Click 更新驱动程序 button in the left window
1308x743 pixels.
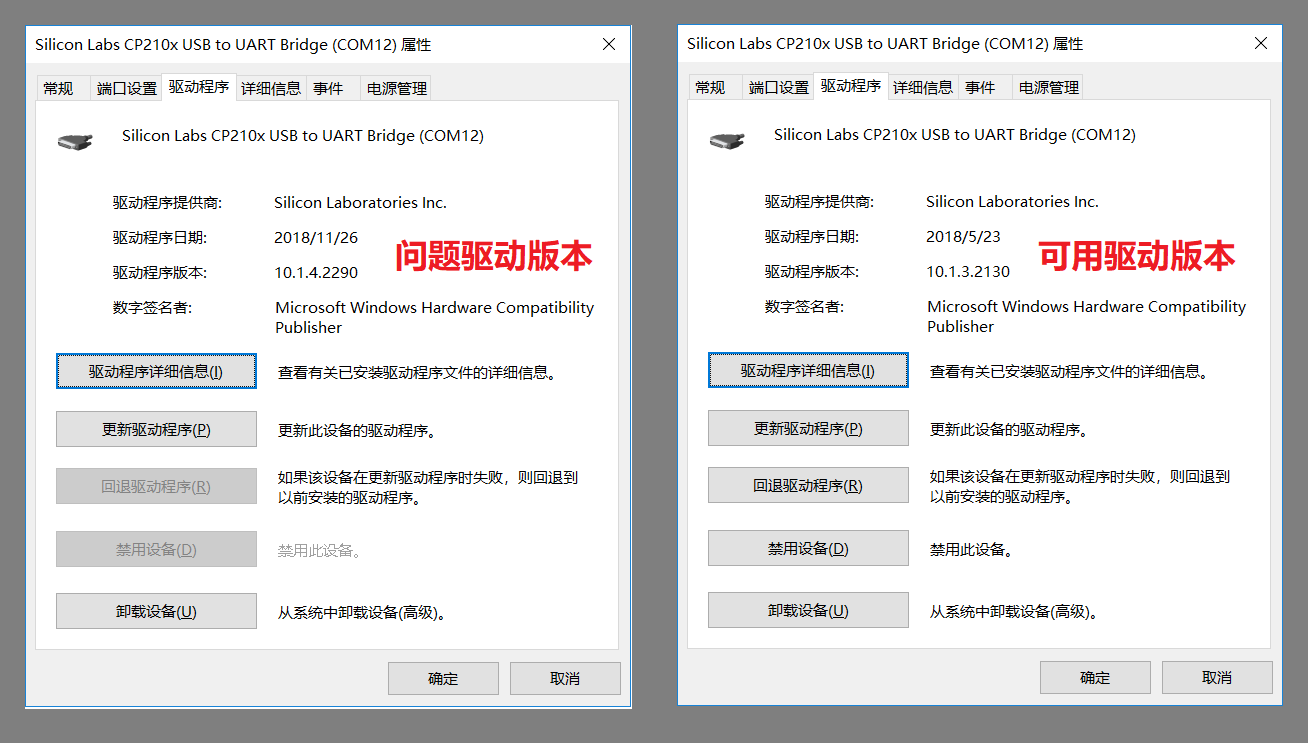pos(156,429)
